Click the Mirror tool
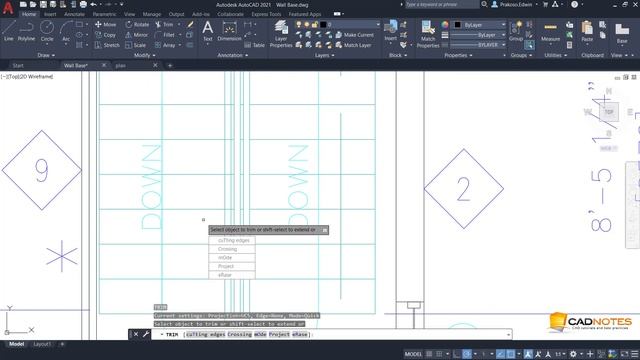This screenshot has width=640, height=360. (137, 35)
